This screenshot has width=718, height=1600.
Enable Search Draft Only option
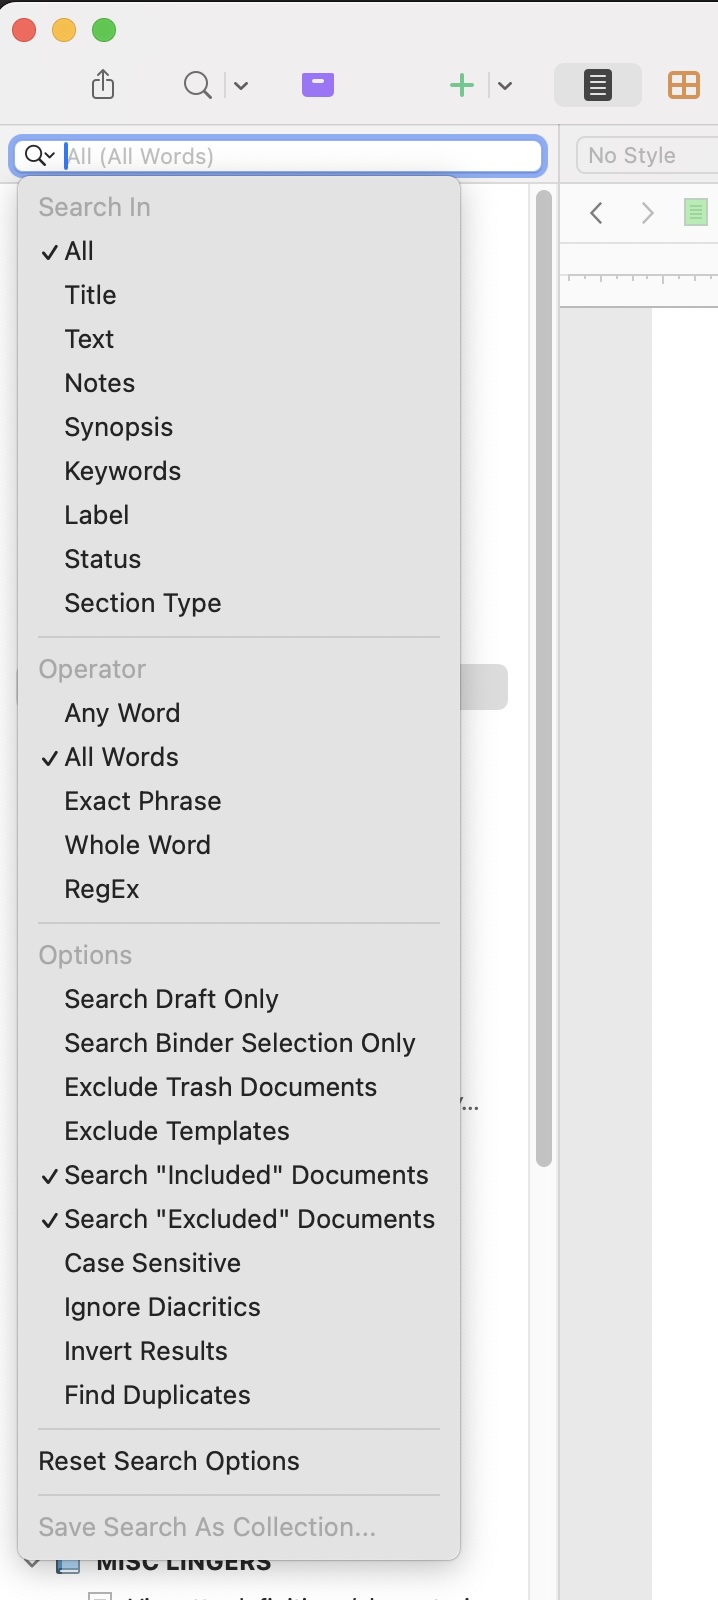tap(171, 999)
